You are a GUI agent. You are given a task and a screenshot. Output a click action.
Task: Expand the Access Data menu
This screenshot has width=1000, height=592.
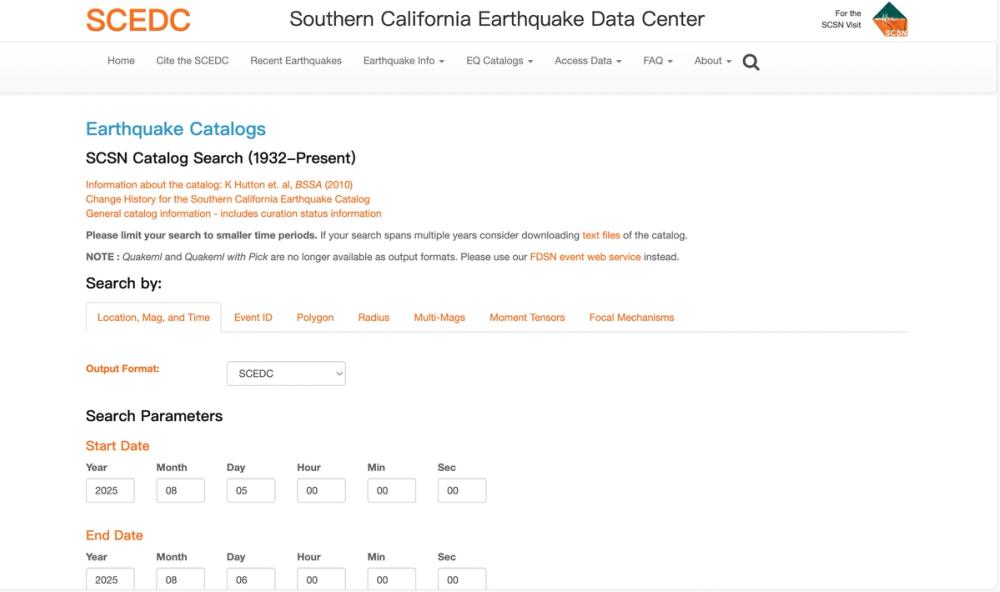pyautogui.click(x=587, y=61)
